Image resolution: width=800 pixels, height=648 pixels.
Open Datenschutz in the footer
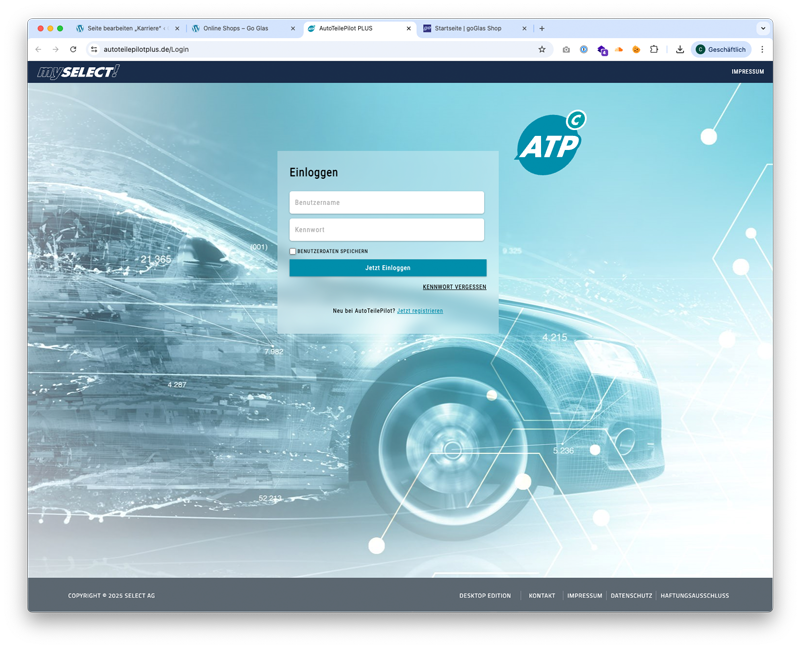coord(631,596)
